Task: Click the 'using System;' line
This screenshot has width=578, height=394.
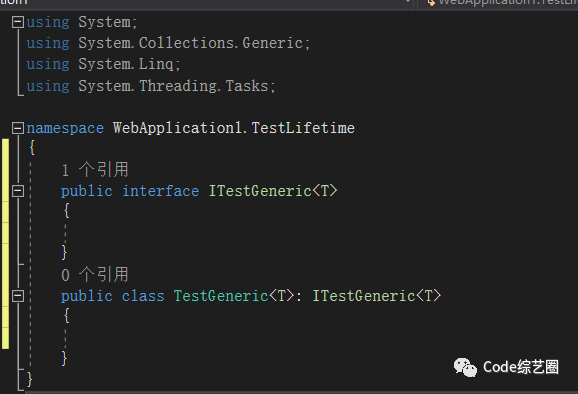Action: 82,22
